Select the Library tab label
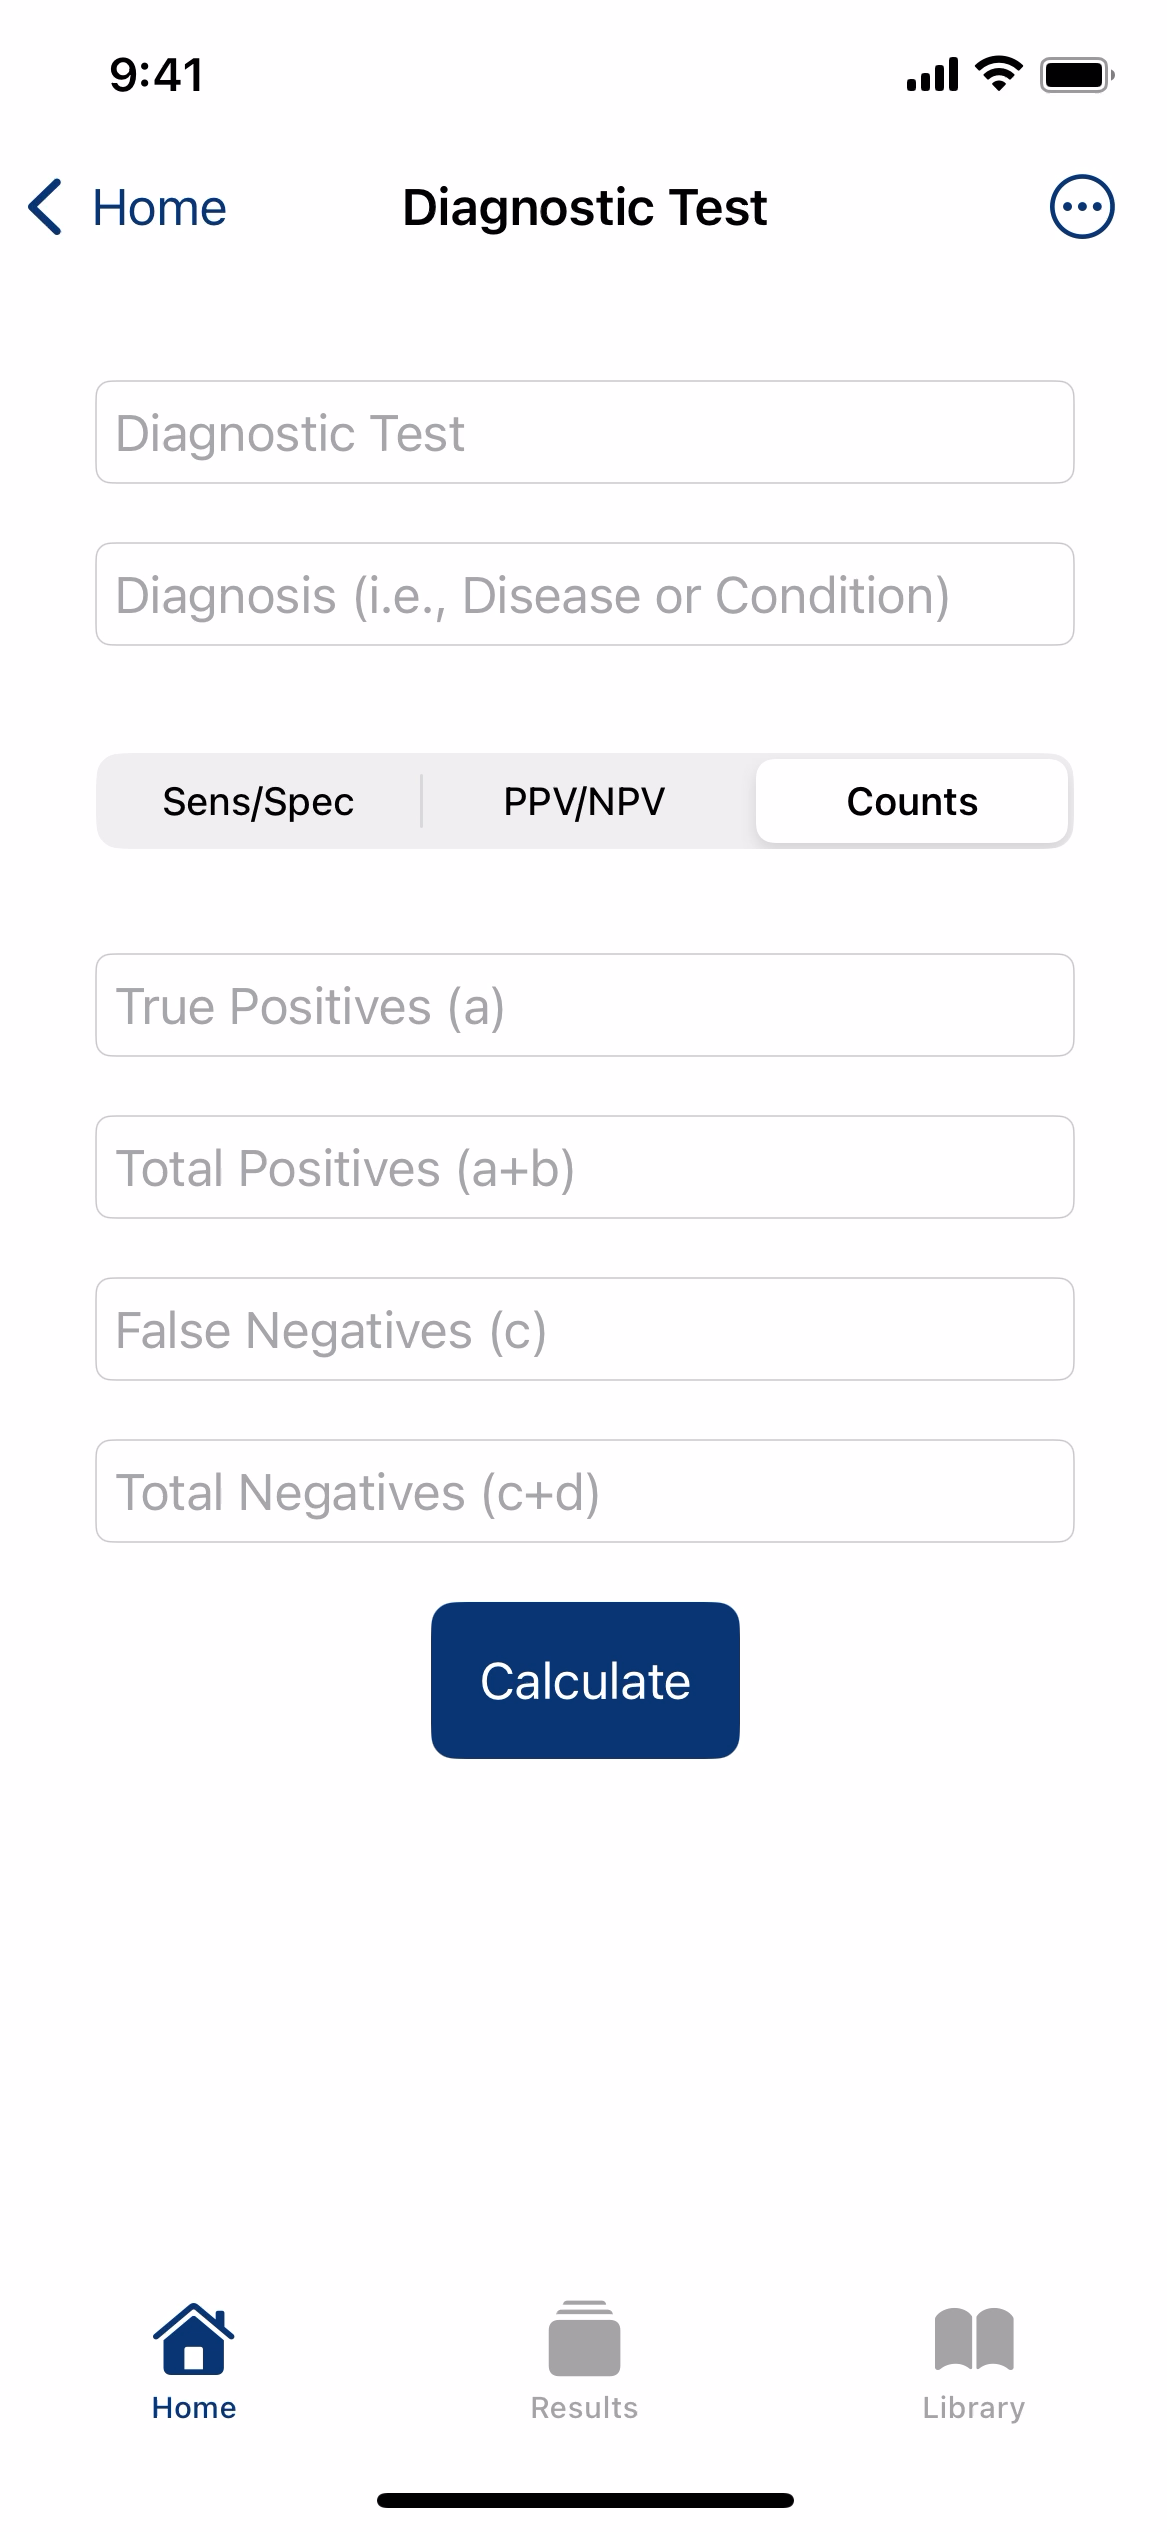This screenshot has height=2532, width=1170. [x=974, y=2408]
